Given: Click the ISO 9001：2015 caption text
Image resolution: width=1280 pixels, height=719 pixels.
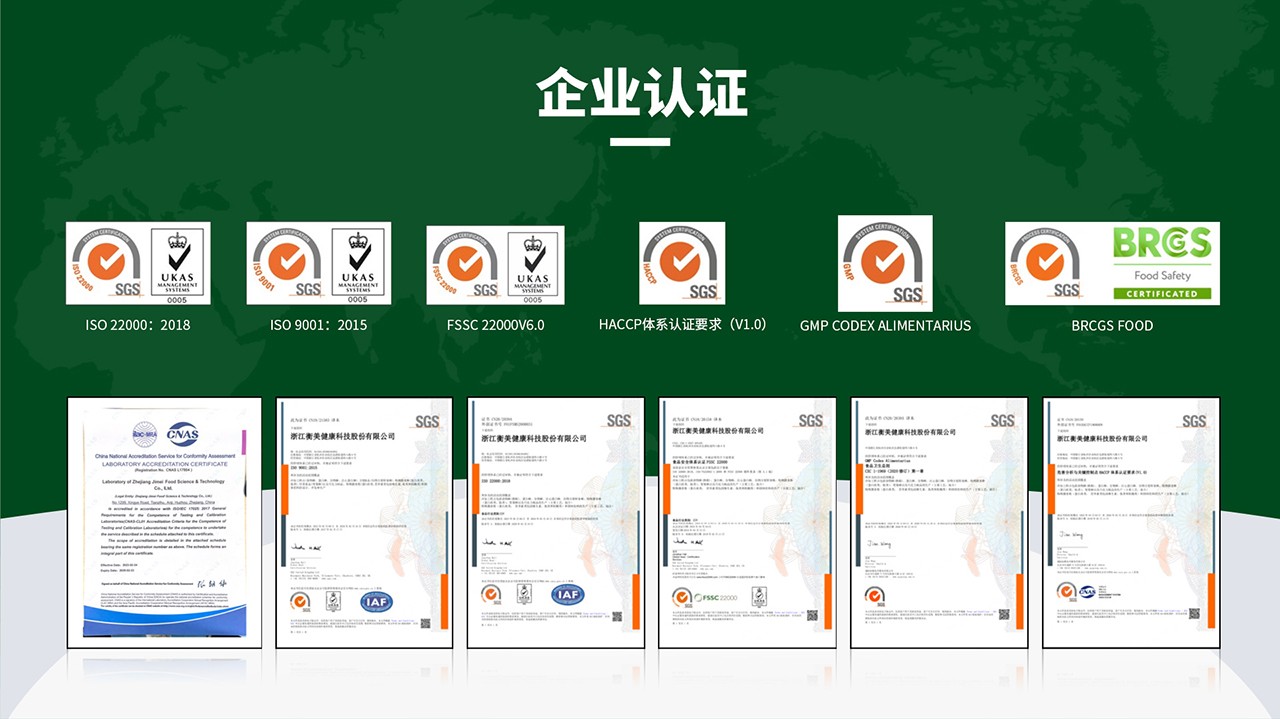Looking at the screenshot, I should click(x=318, y=325).
